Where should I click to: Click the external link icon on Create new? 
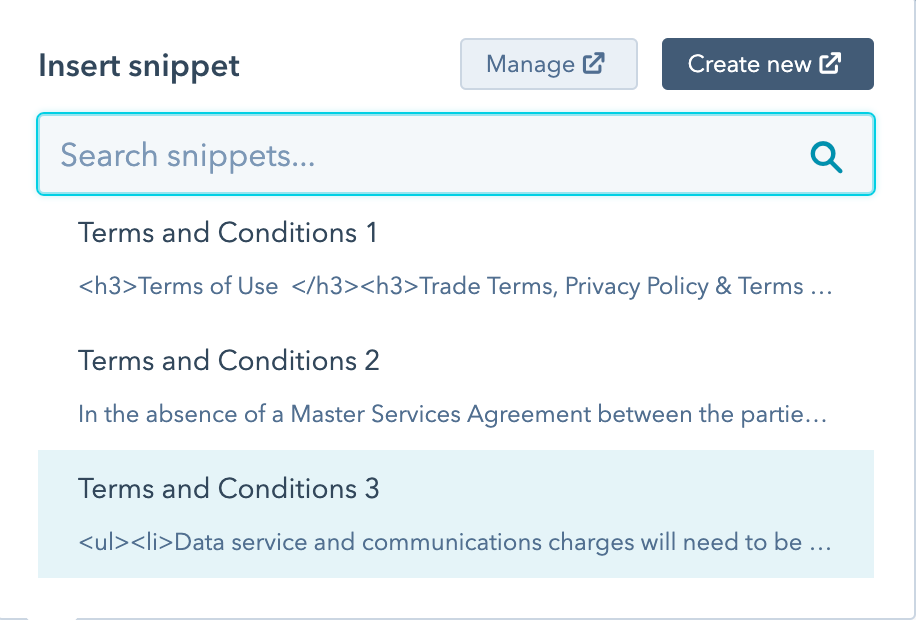830,63
